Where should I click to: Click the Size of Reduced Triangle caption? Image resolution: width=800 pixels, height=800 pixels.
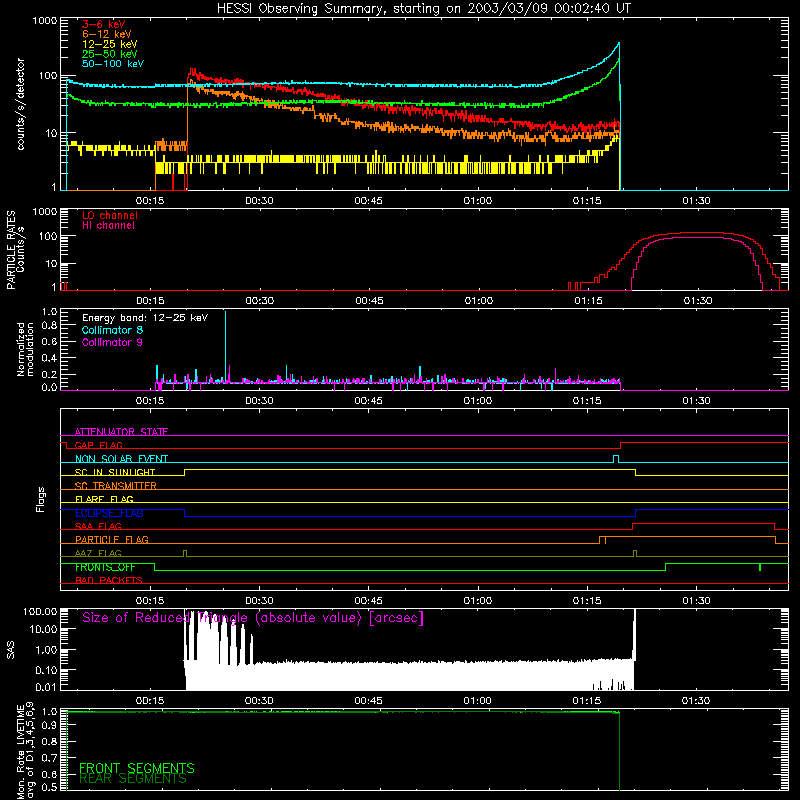coord(253,618)
